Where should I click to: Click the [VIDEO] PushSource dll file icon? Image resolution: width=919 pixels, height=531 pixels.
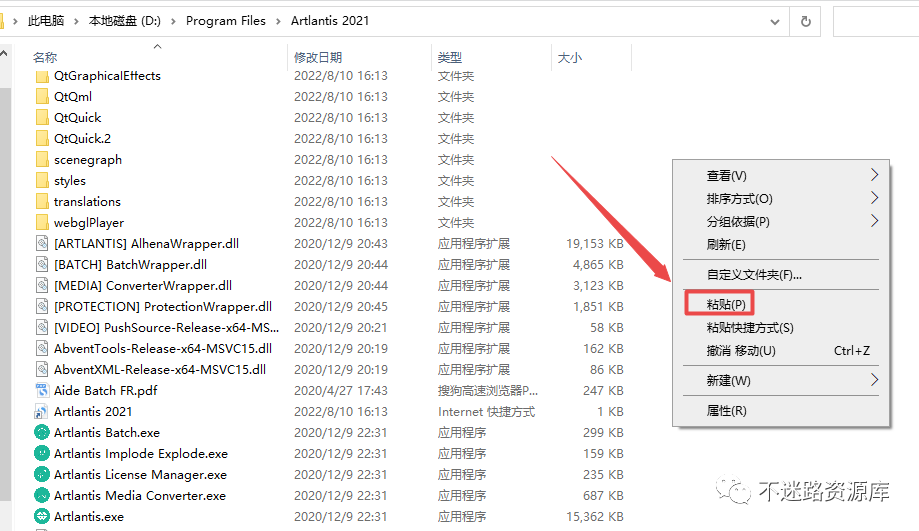[x=42, y=328]
